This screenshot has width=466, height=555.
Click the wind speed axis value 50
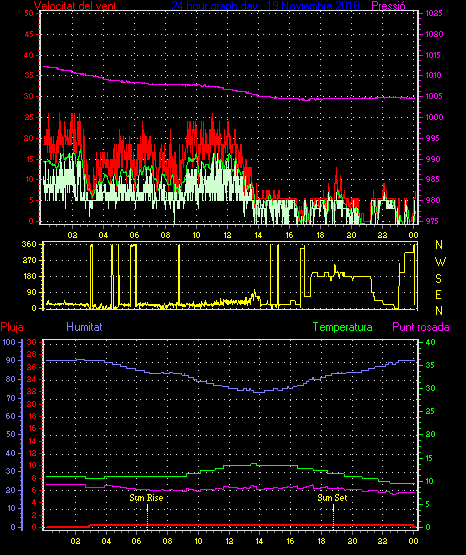pyautogui.click(x=29, y=13)
